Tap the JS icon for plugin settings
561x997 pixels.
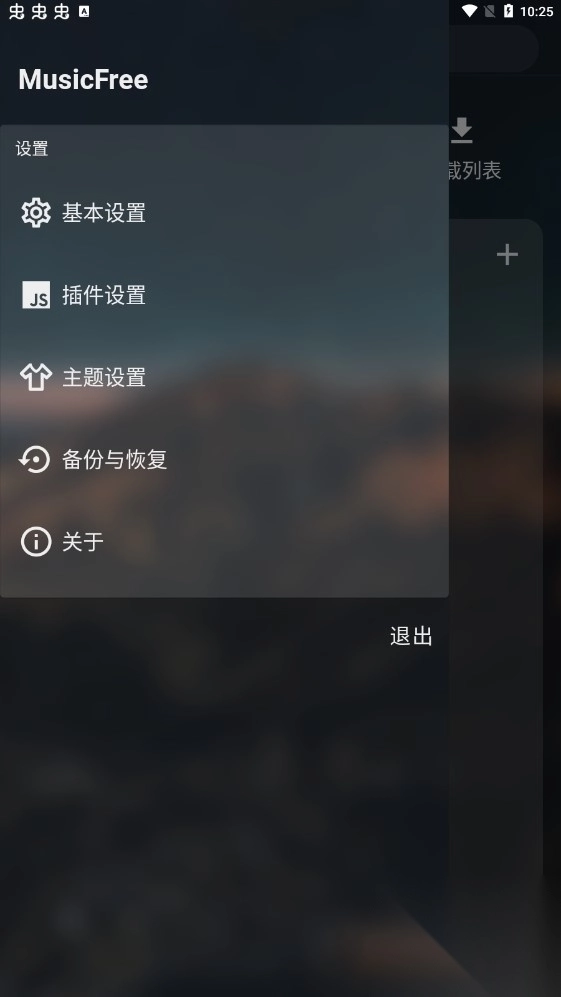[x=36, y=295]
